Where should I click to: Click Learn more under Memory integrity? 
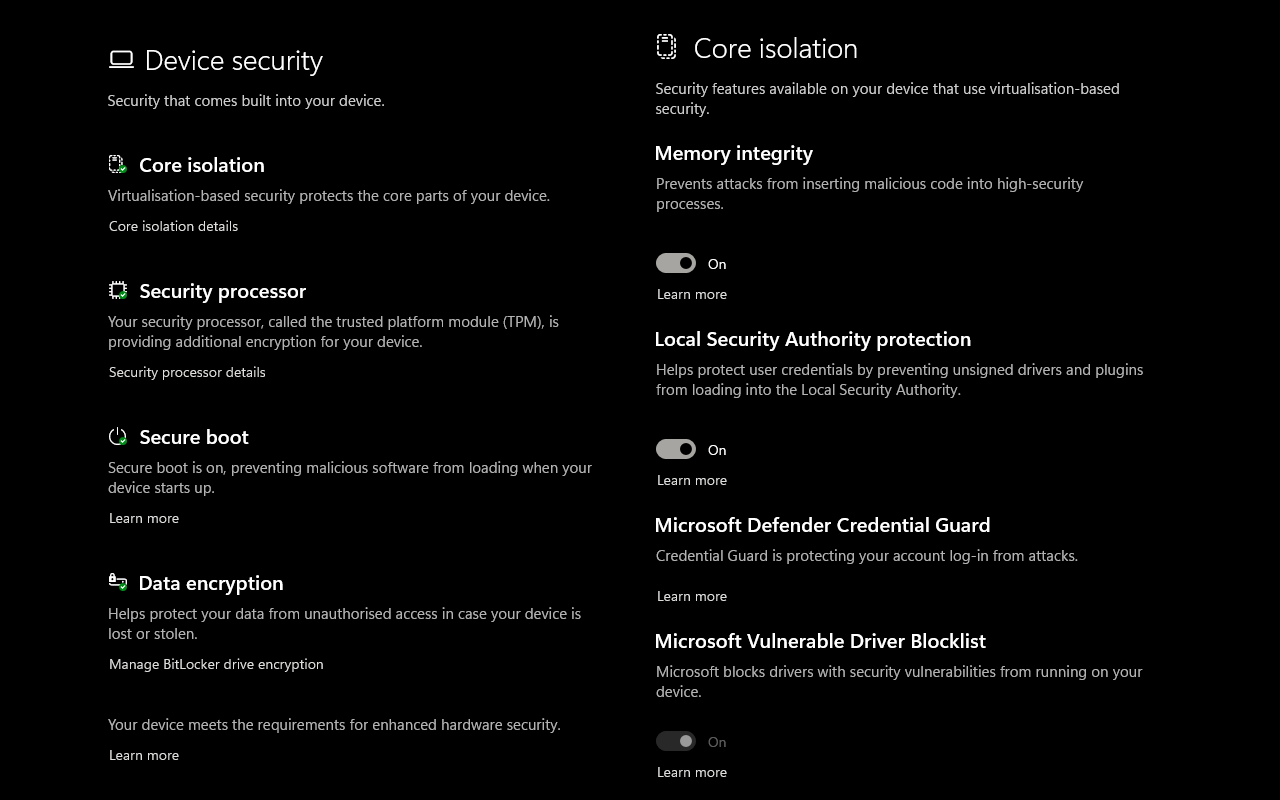coord(692,294)
